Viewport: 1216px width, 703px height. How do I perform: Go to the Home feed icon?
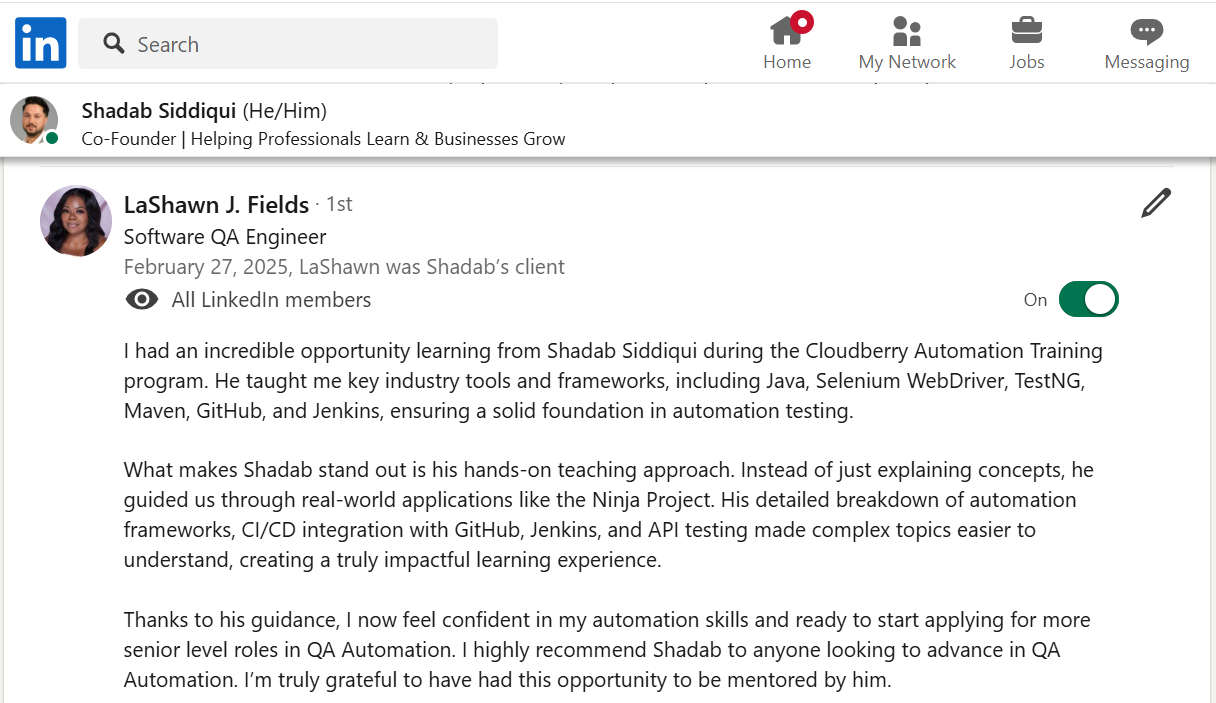tap(786, 32)
